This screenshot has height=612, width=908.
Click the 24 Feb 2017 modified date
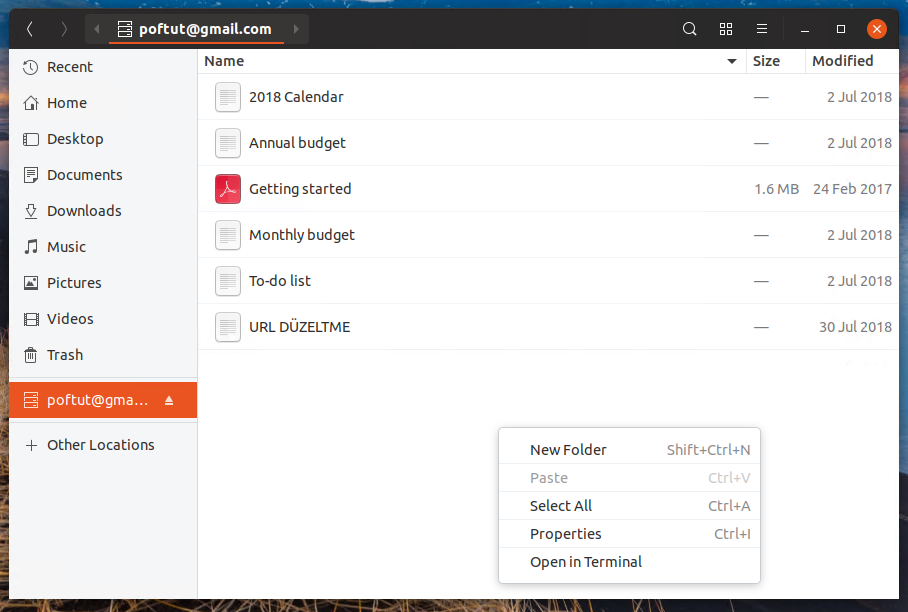point(852,189)
